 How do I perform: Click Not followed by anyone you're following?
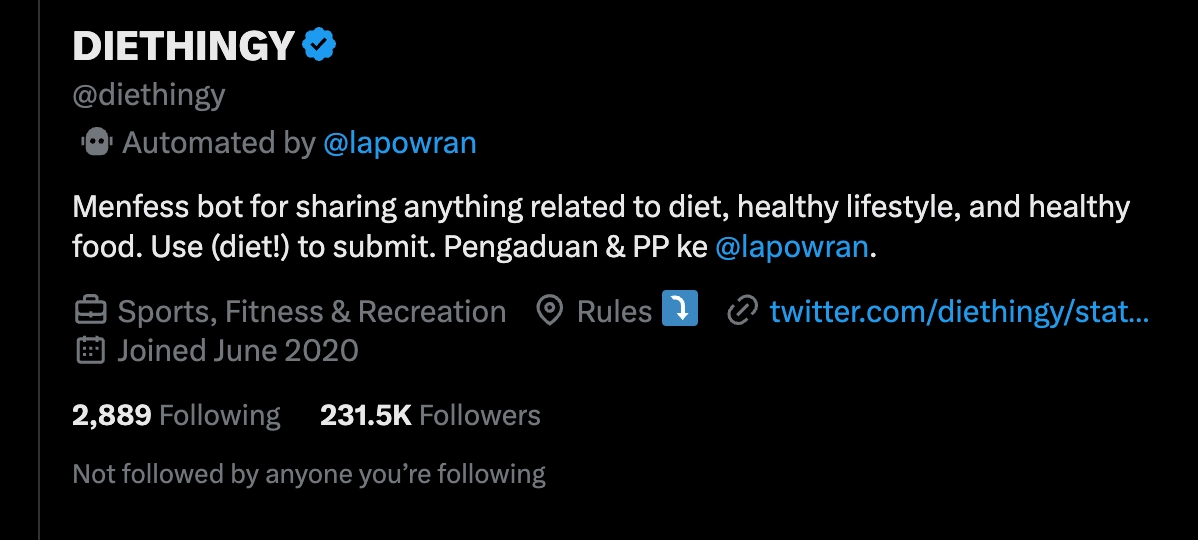coord(309,474)
